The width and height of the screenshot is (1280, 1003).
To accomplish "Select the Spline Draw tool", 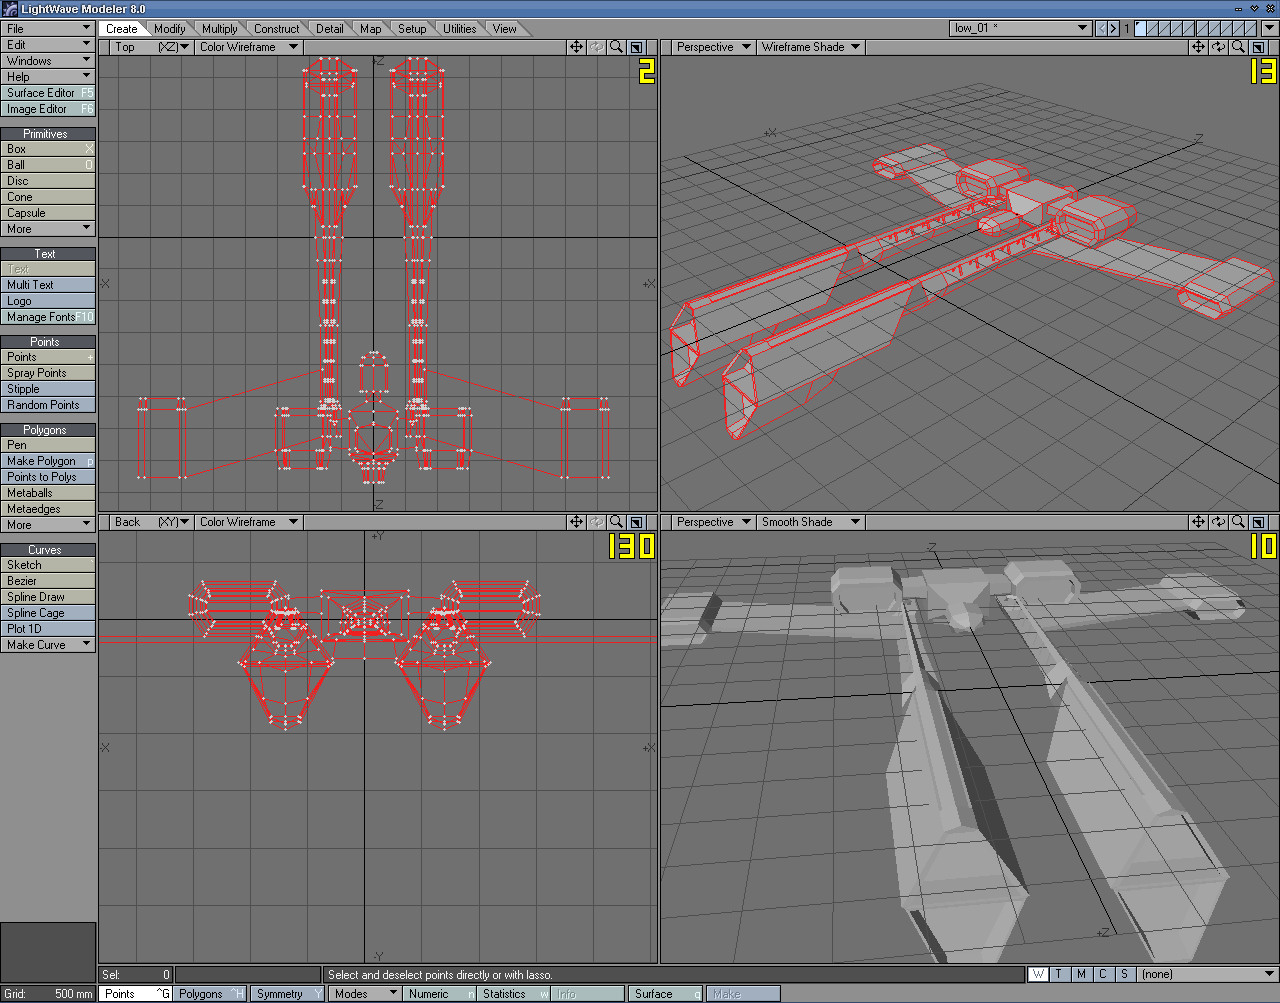I will pyautogui.click(x=47, y=597).
